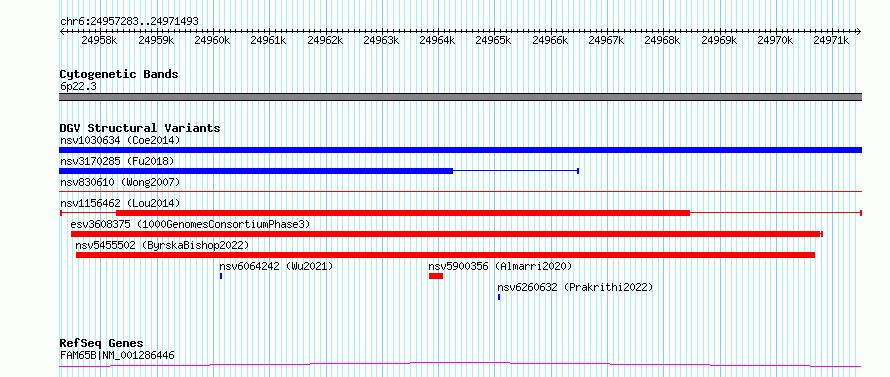Click the 24962k ruler tick label
The height and width of the screenshot is (377, 890).
pos(325,40)
